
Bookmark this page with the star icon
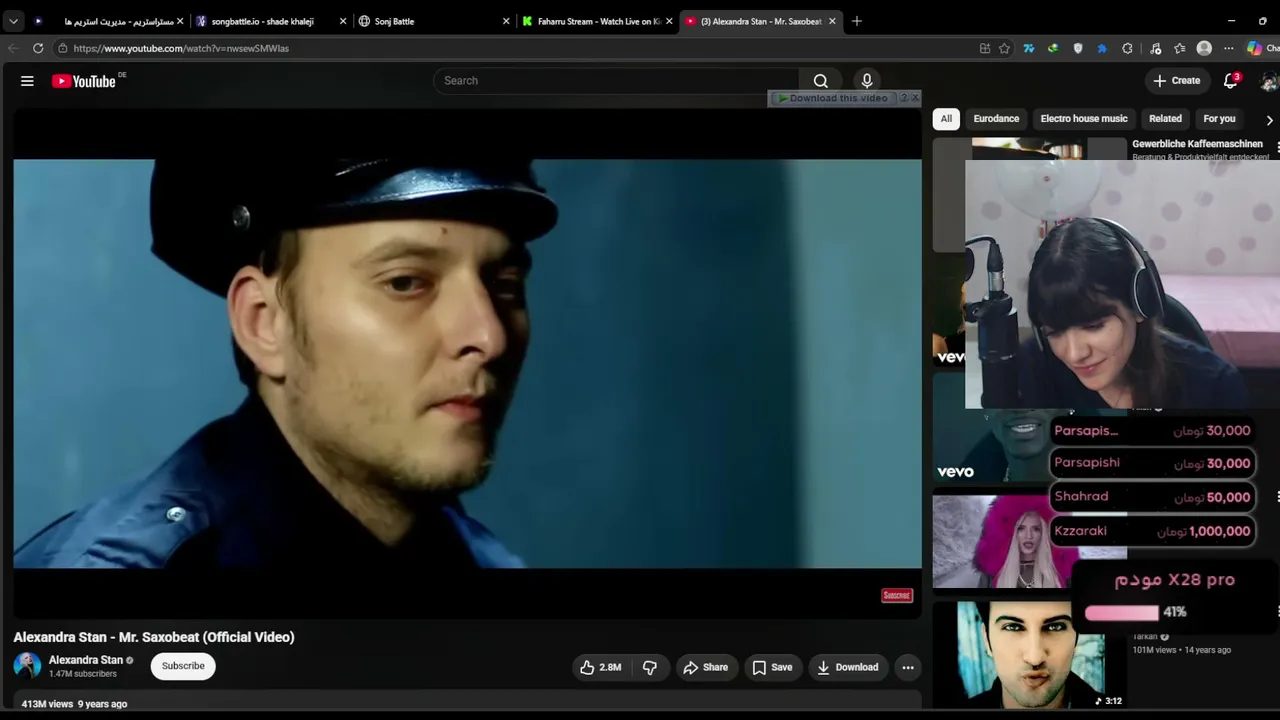pyautogui.click(x=1004, y=48)
